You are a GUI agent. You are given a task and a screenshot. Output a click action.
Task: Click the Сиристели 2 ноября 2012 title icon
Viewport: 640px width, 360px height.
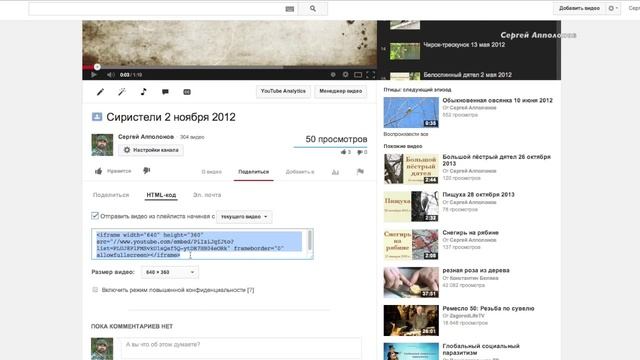(97, 117)
